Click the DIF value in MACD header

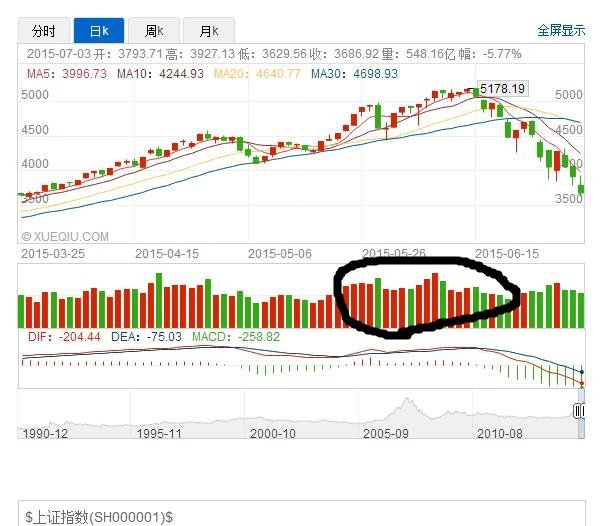[x=50, y=338]
